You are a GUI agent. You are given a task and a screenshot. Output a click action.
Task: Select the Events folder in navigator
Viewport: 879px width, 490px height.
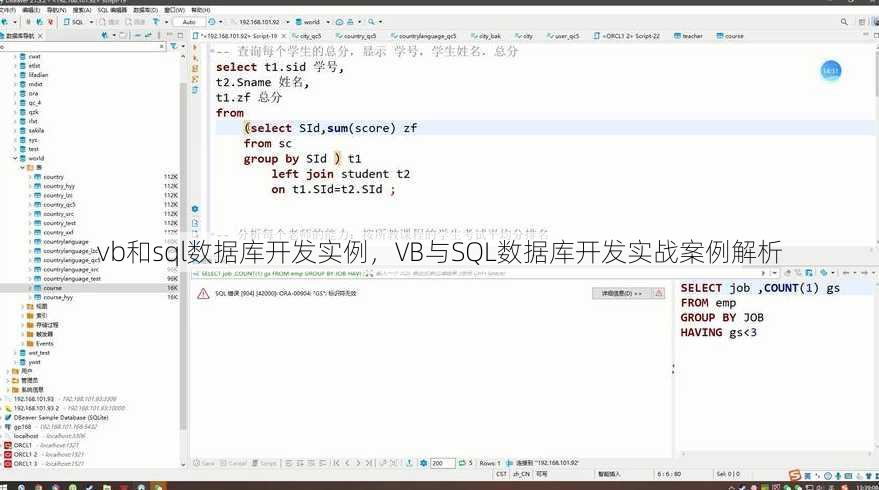coord(44,344)
